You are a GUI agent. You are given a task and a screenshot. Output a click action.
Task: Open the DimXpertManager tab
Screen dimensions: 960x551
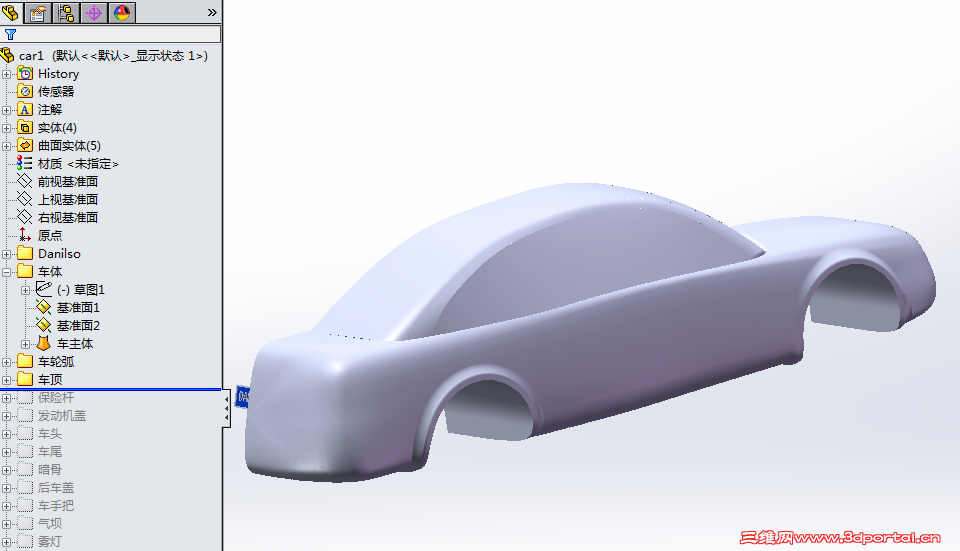pos(94,12)
